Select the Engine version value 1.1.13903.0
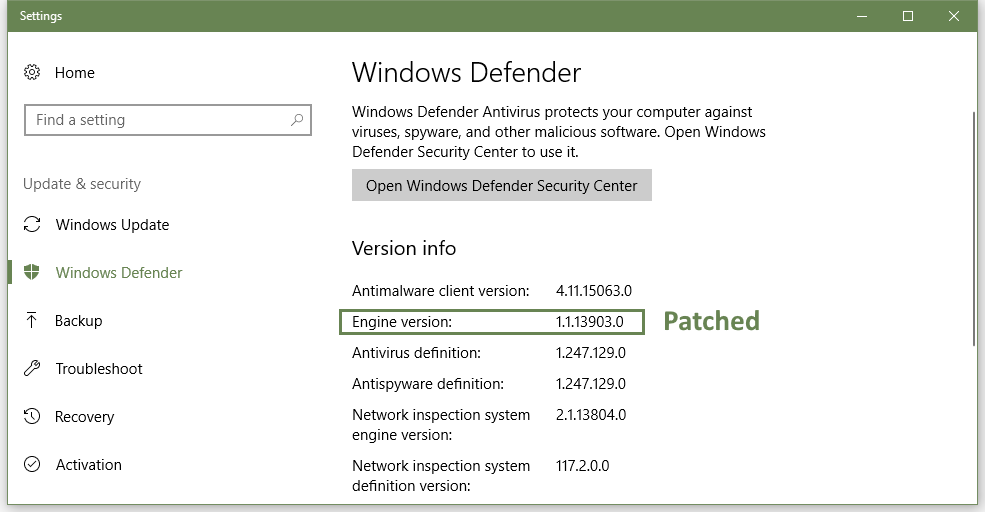This screenshot has width=985, height=512. pos(589,322)
